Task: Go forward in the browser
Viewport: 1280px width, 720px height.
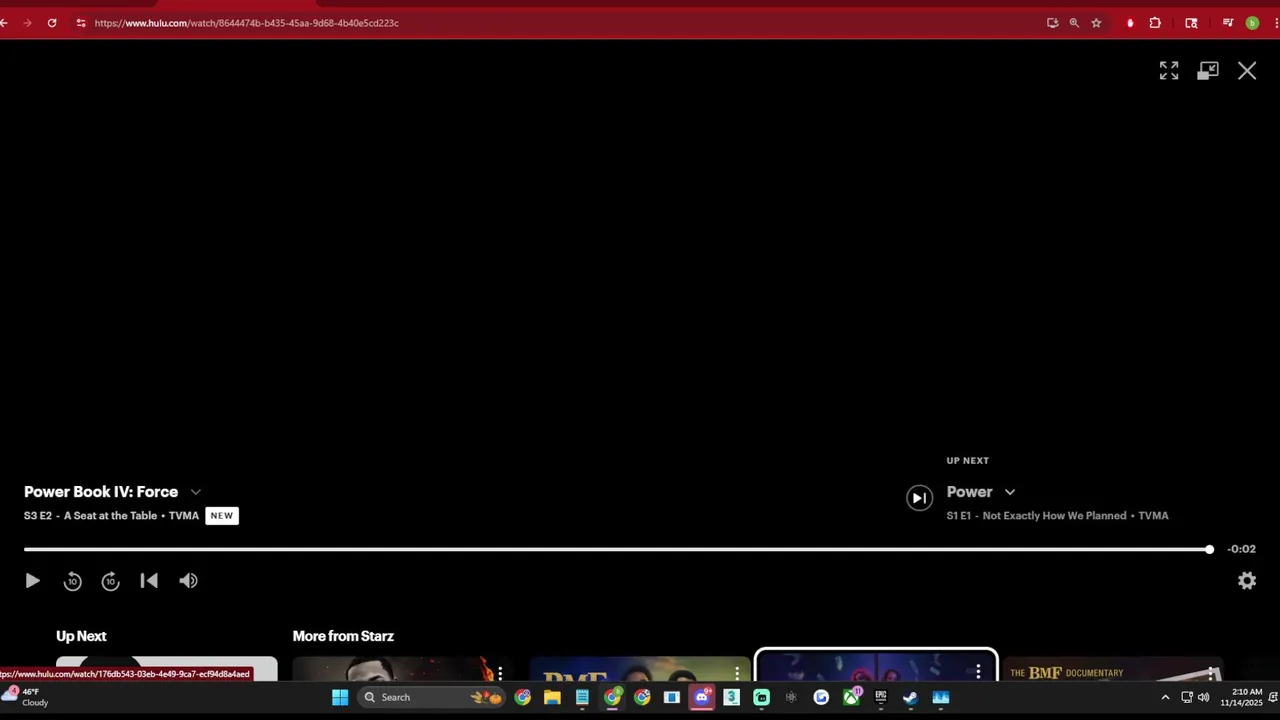Action: (x=27, y=23)
